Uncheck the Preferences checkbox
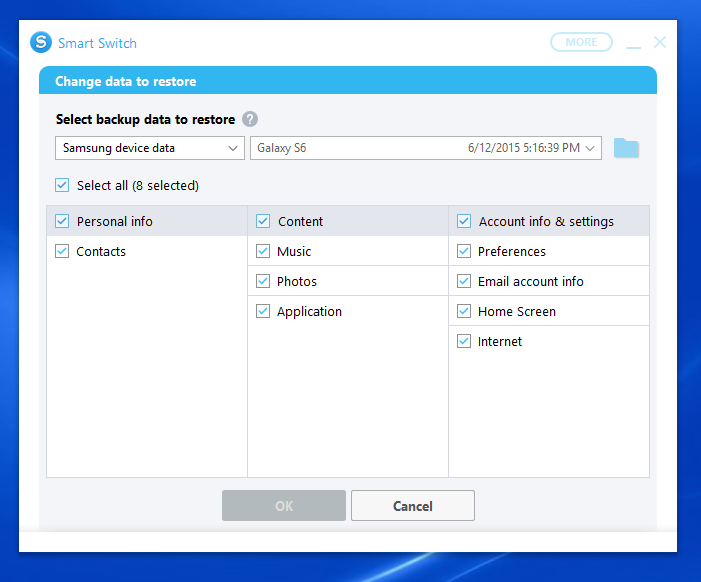Image resolution: width=701 pixels, height=582 pixels. coord(464,251)
